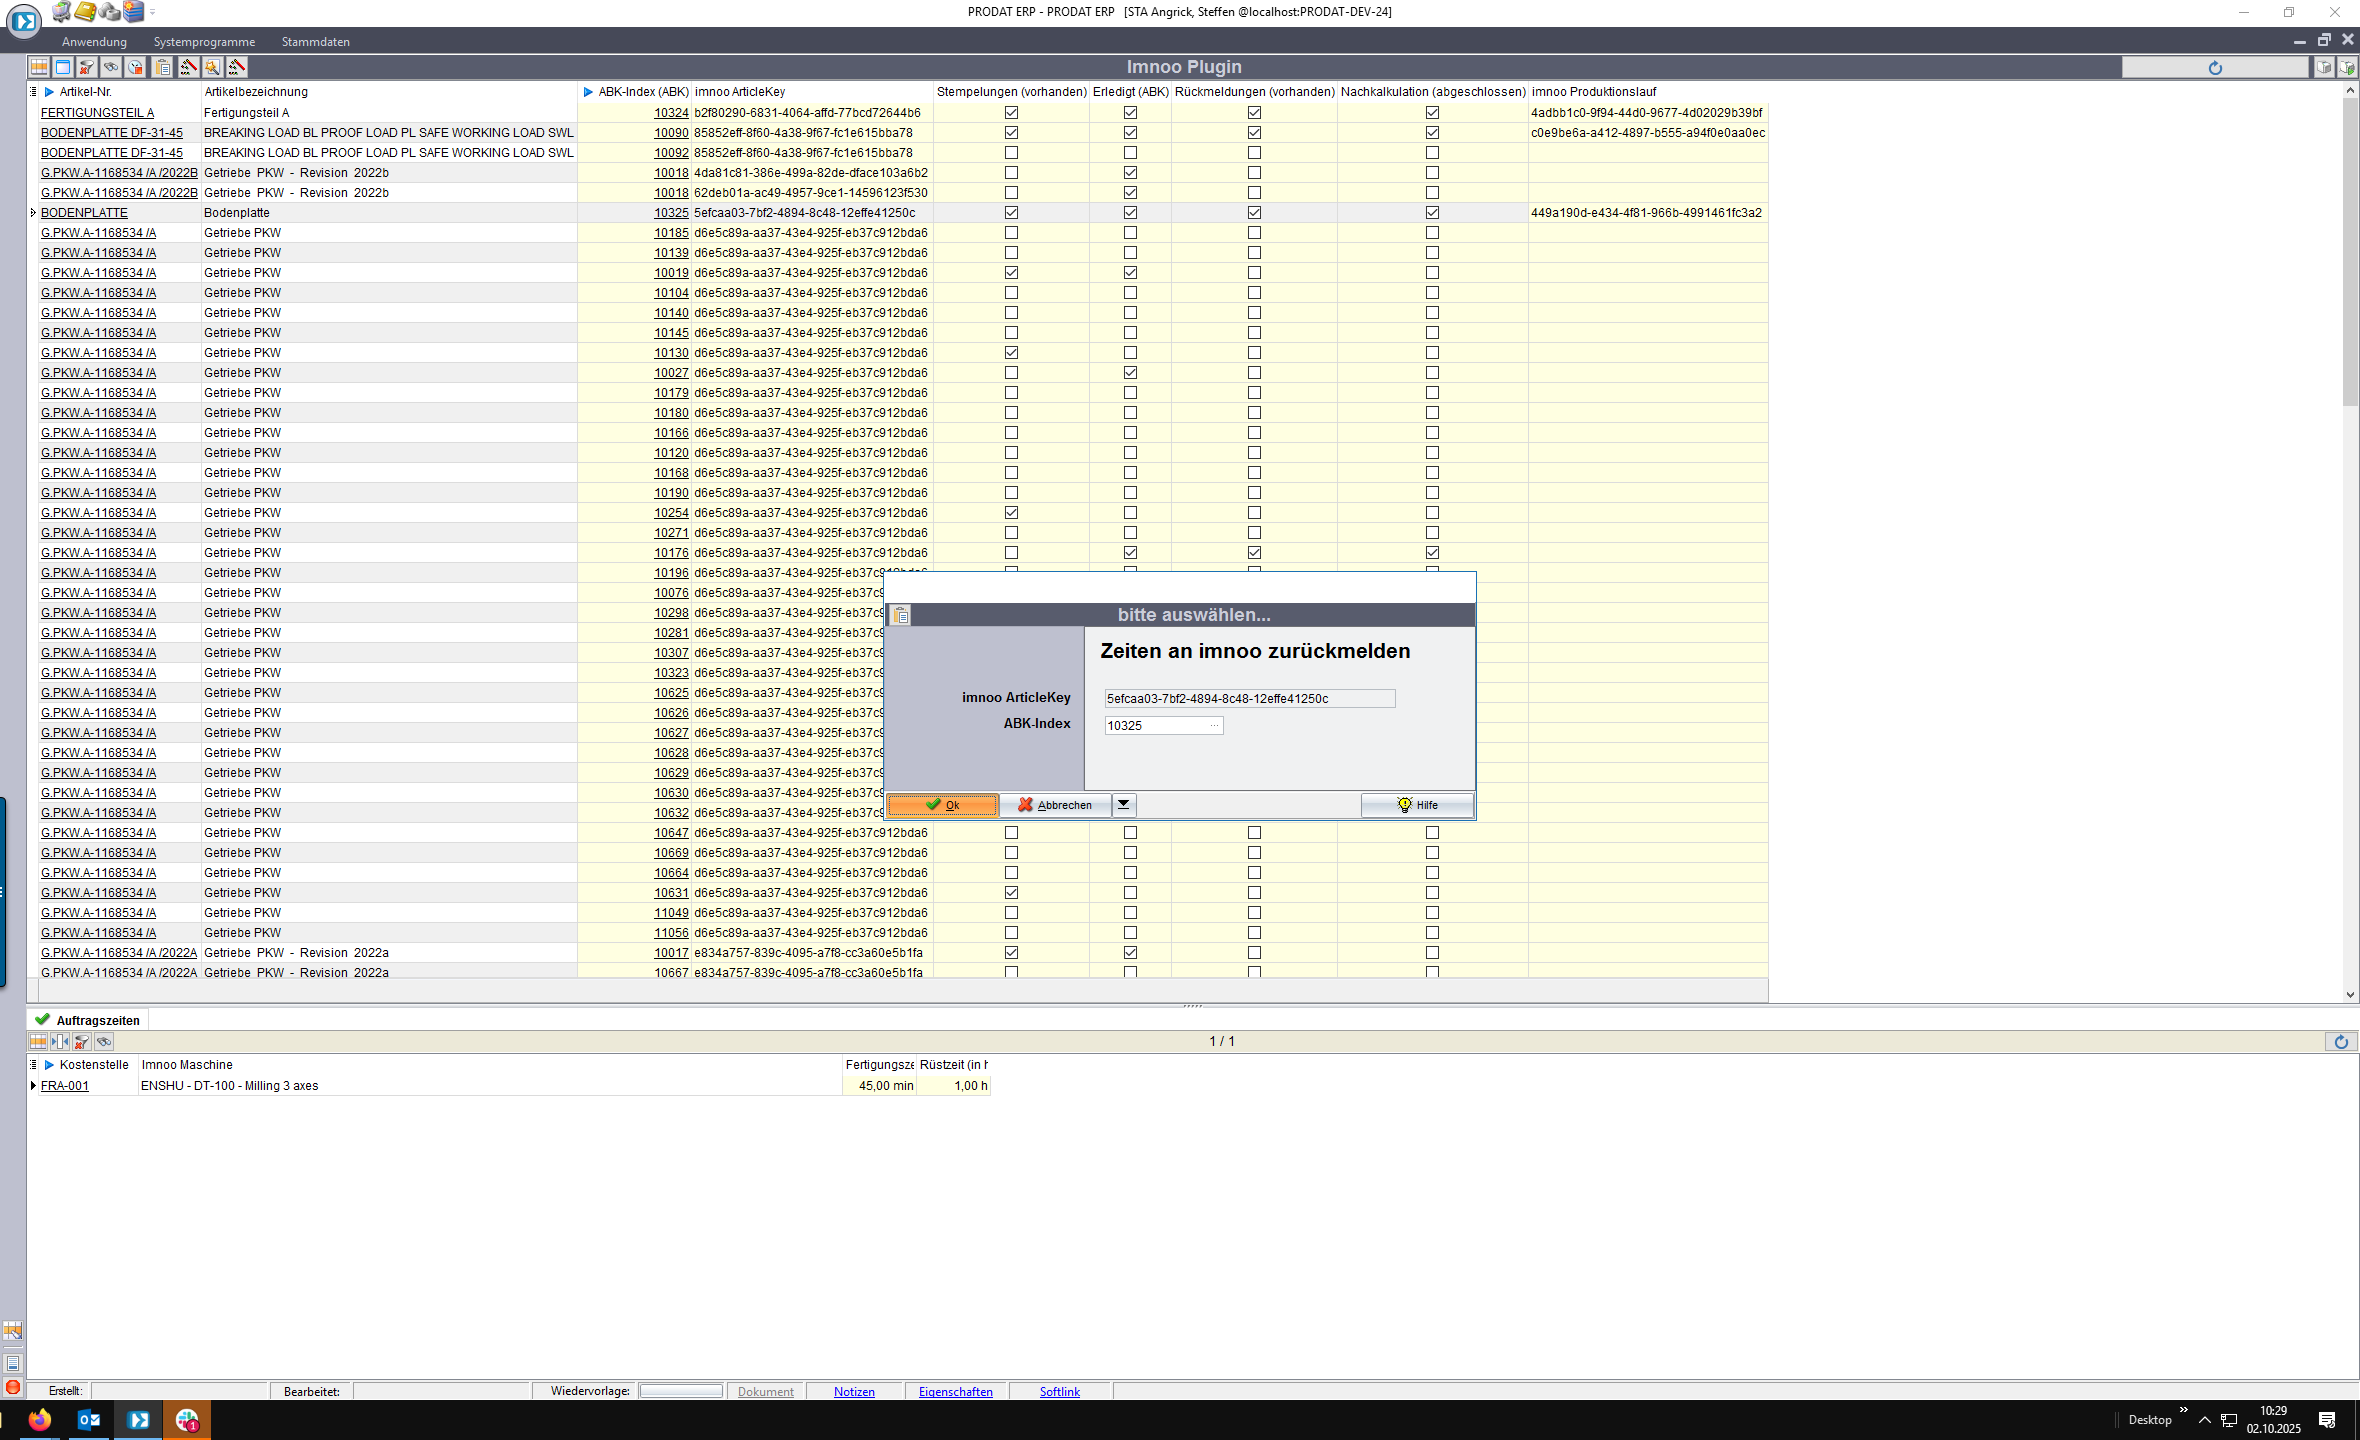Open the yellow address book icon
The height and width of the screenshot is (1440, 2360).
(85, 12)
